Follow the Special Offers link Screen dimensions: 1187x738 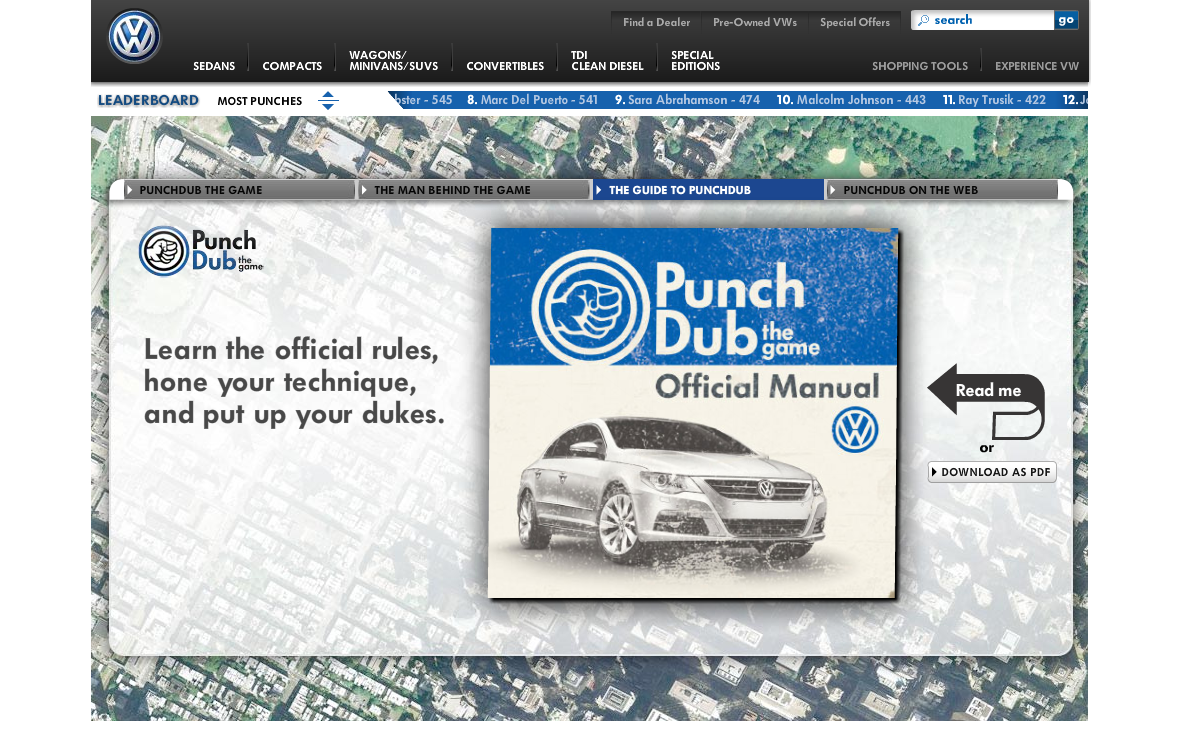[x=855, y=22]
